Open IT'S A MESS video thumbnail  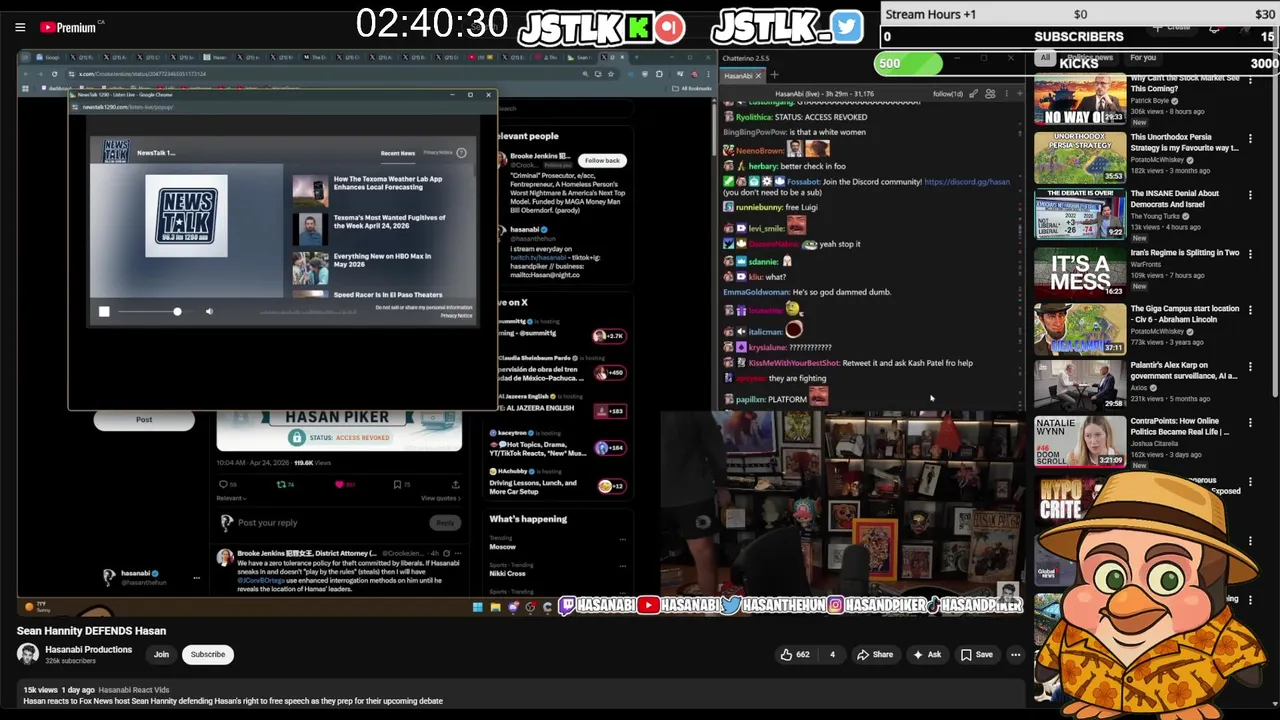coord(1079,272)
